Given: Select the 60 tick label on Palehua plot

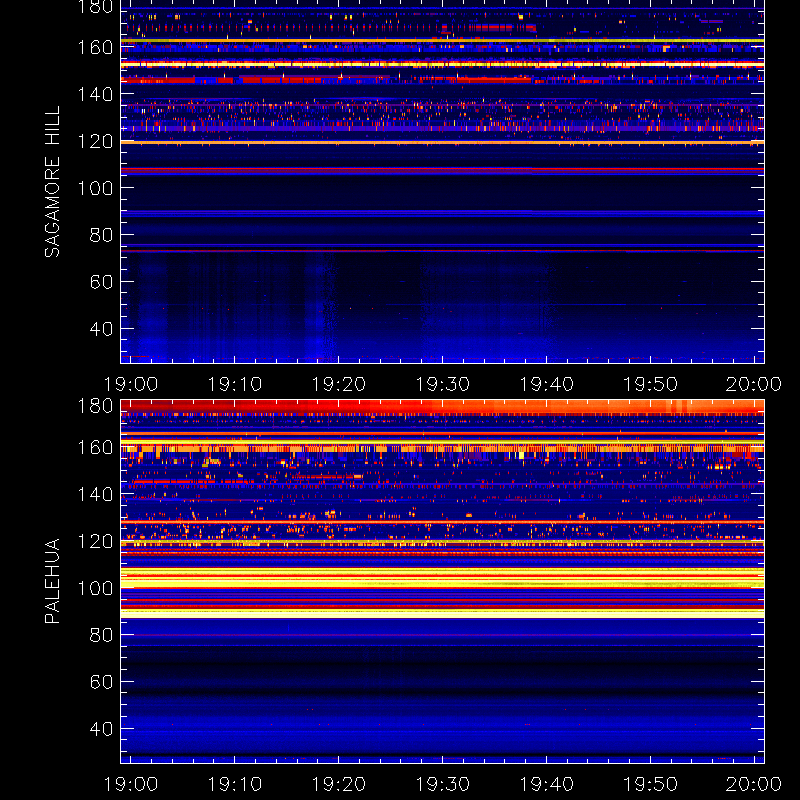Looking at the screenshot, I should point(101,682).
